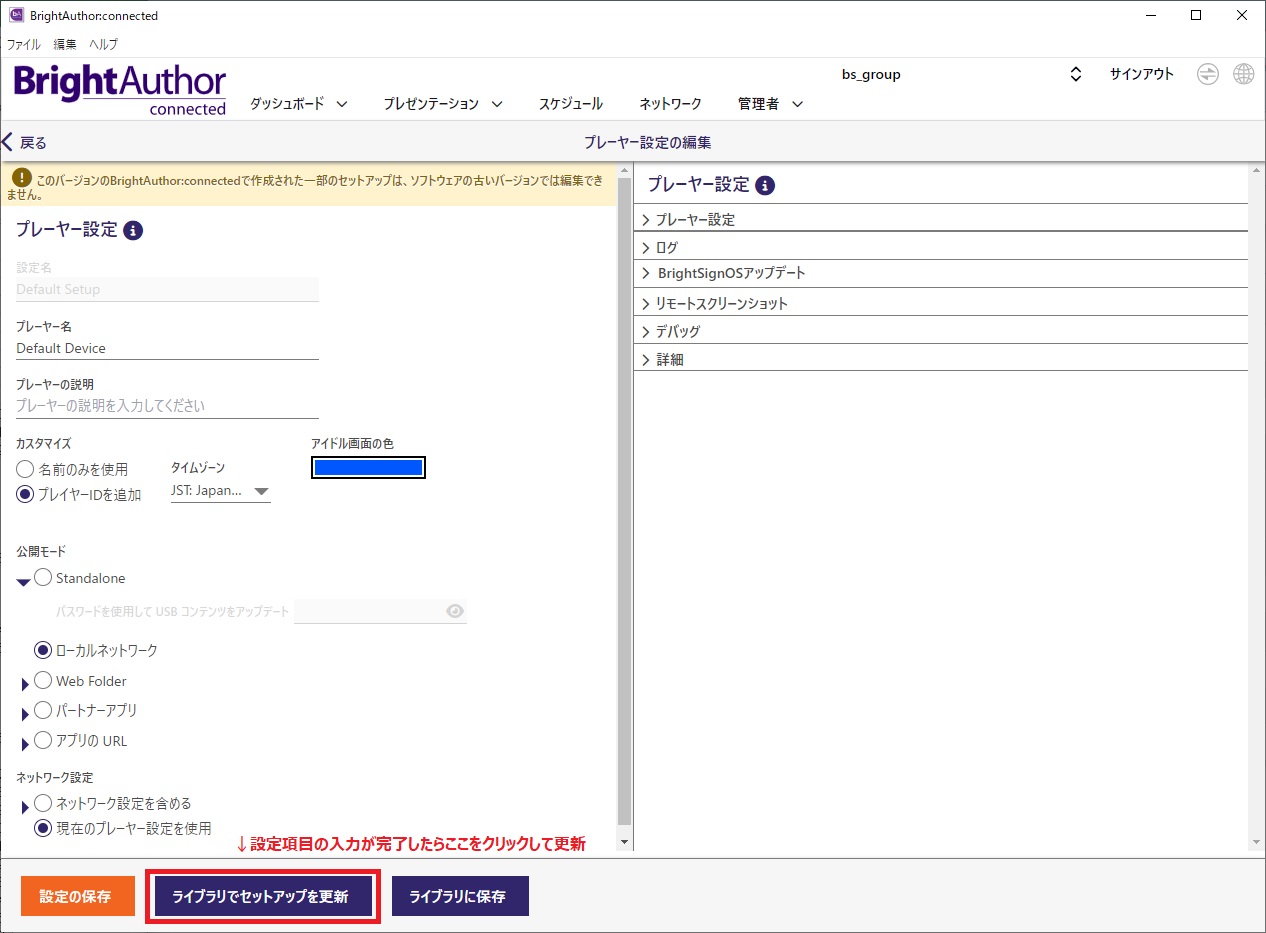Expand the 詳細 section
This screenshot has width=1266, height=933.
[x=941, y=359]
